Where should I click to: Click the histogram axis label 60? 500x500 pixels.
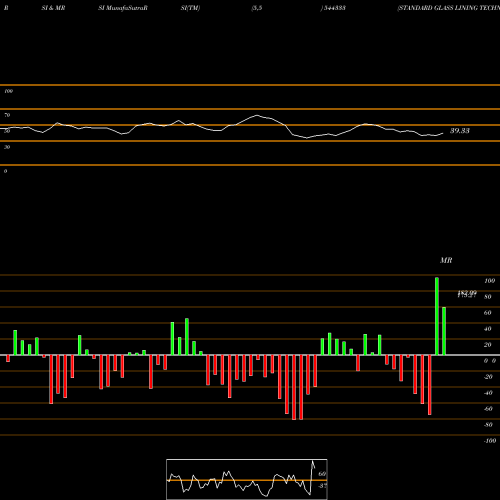[488, 313]
